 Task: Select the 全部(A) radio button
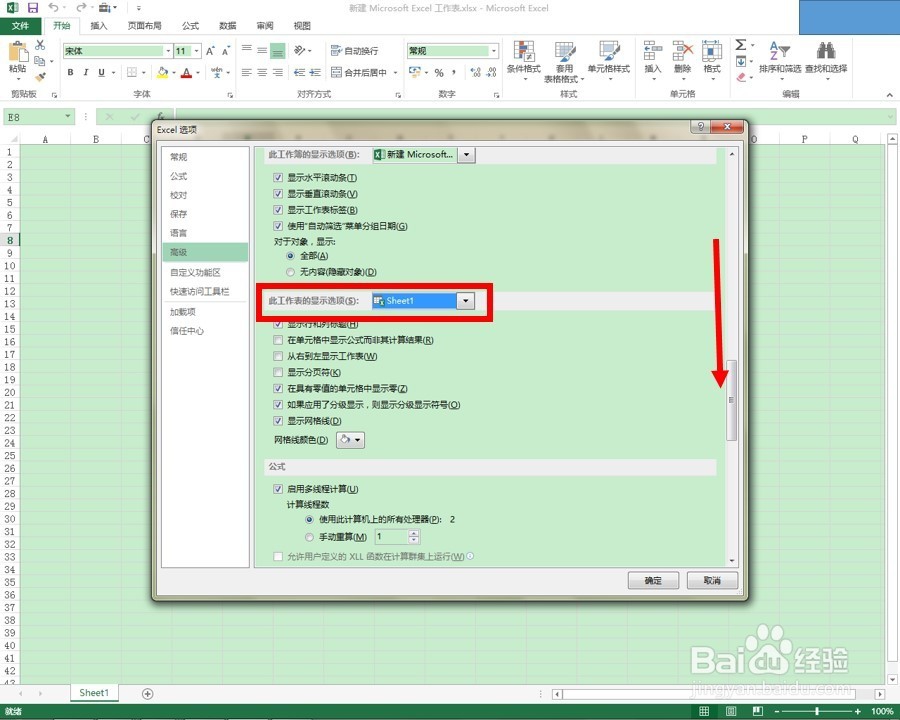(290, 256)
